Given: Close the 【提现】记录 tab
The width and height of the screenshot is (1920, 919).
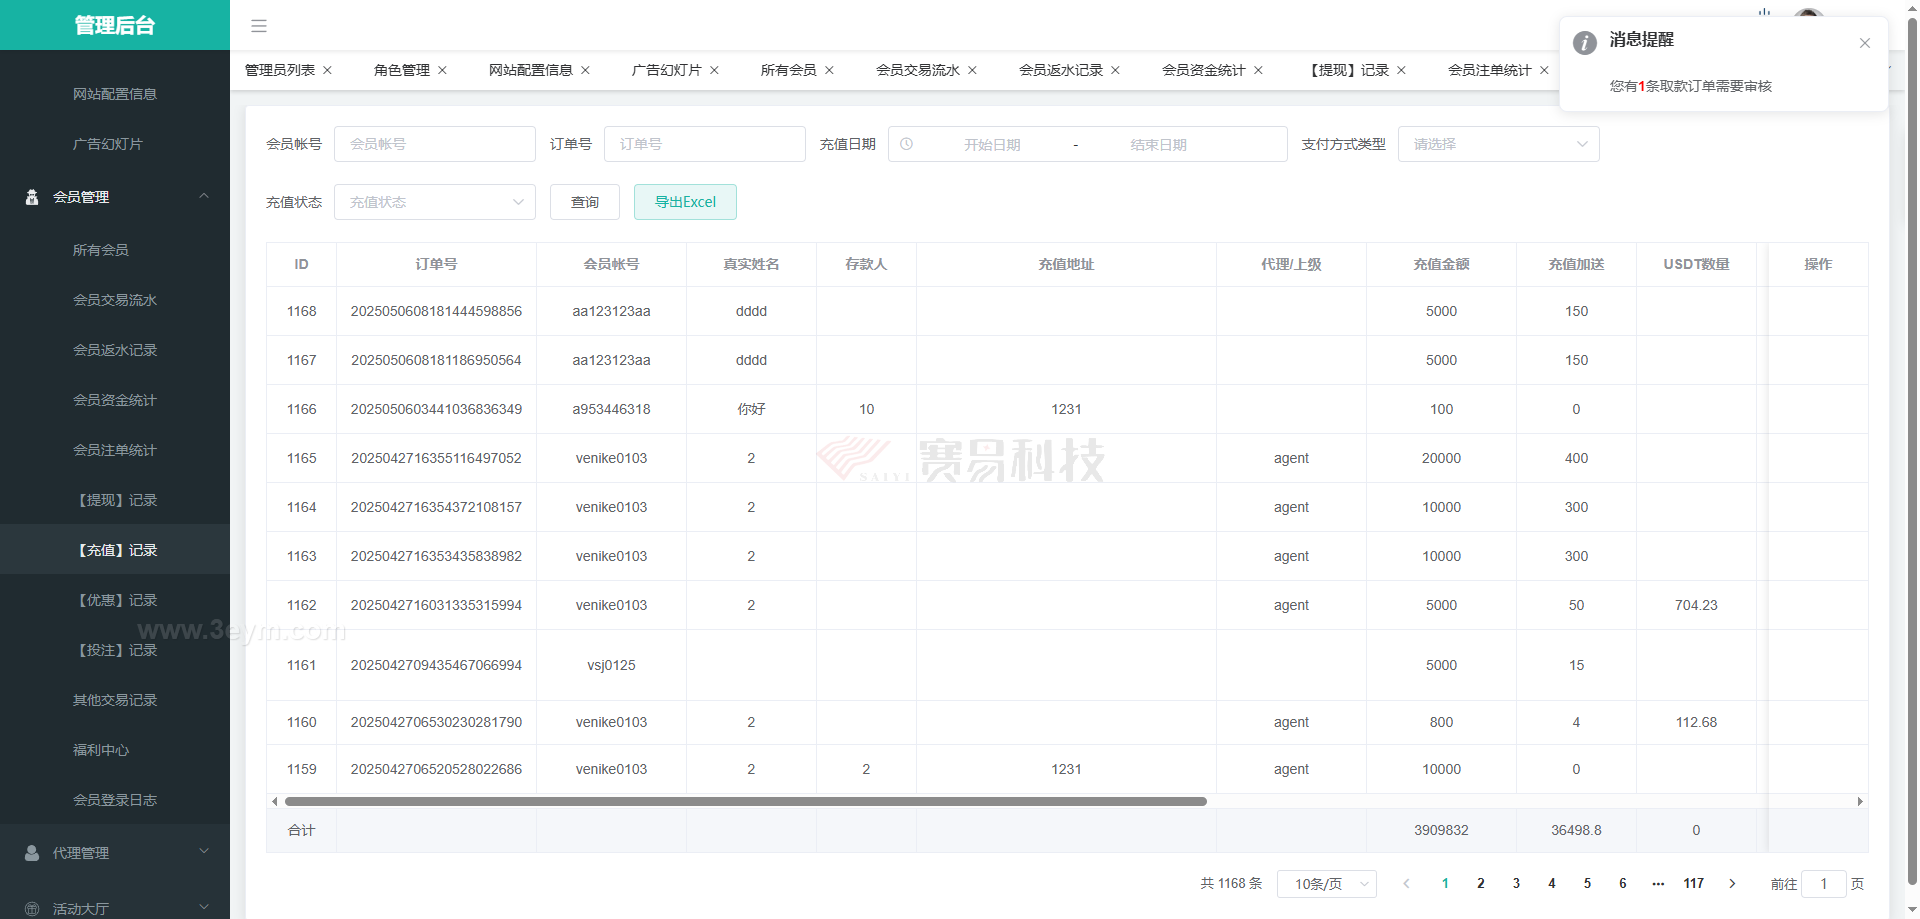Looking at the screenshot, I should coord(1401,70).
